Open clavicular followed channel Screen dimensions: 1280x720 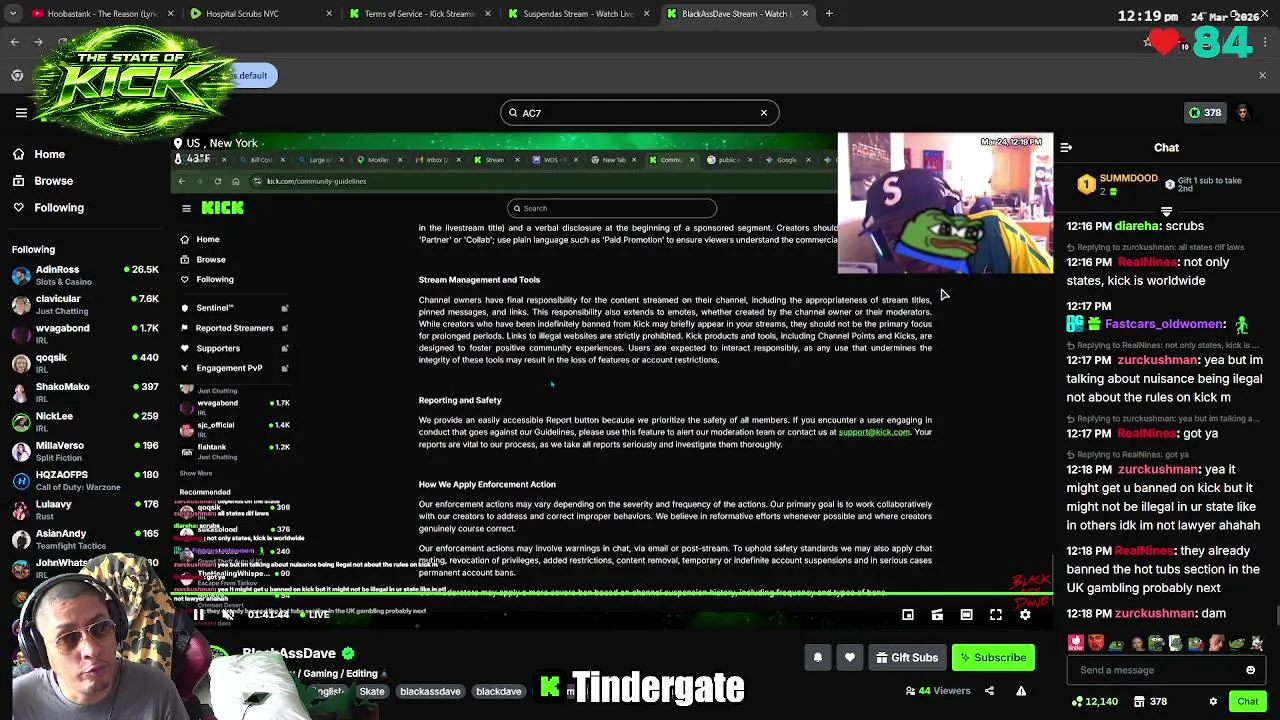(85, 304)
